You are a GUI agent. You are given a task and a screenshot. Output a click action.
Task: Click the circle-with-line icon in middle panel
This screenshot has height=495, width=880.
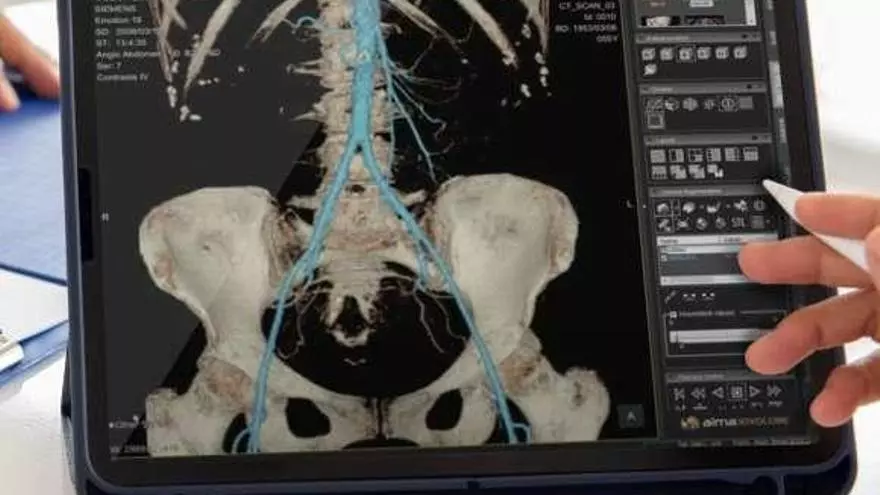point(728,103)
